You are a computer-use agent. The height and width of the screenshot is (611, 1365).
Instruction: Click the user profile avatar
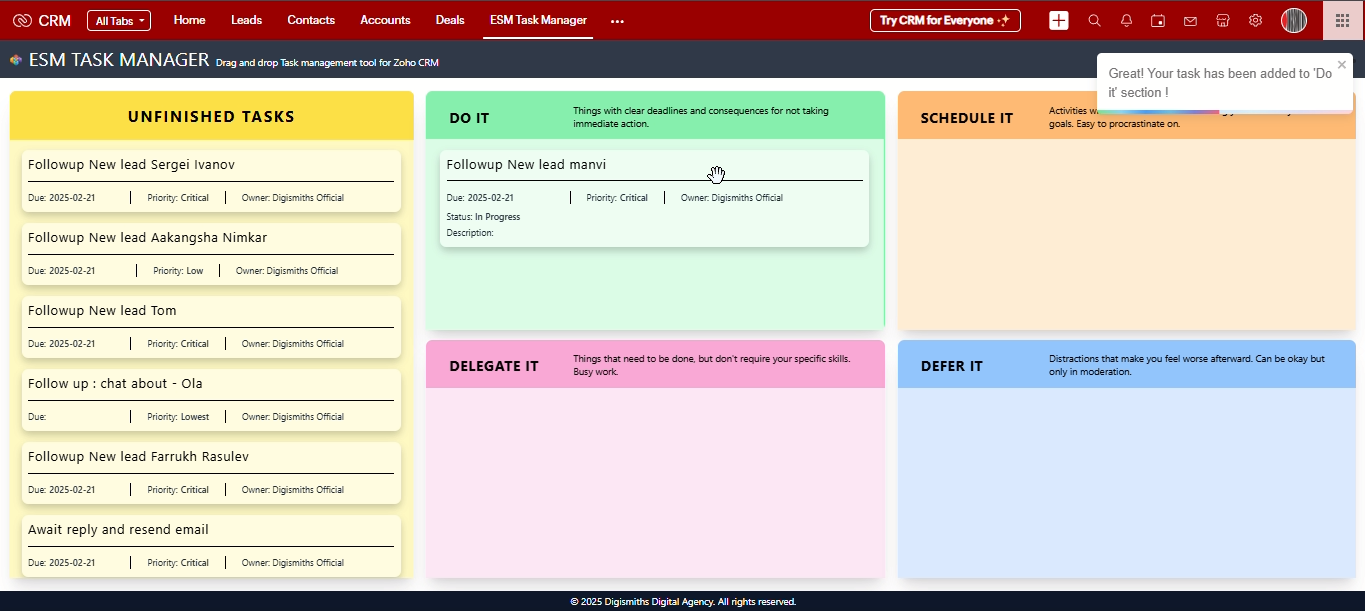click(1294, 21)
